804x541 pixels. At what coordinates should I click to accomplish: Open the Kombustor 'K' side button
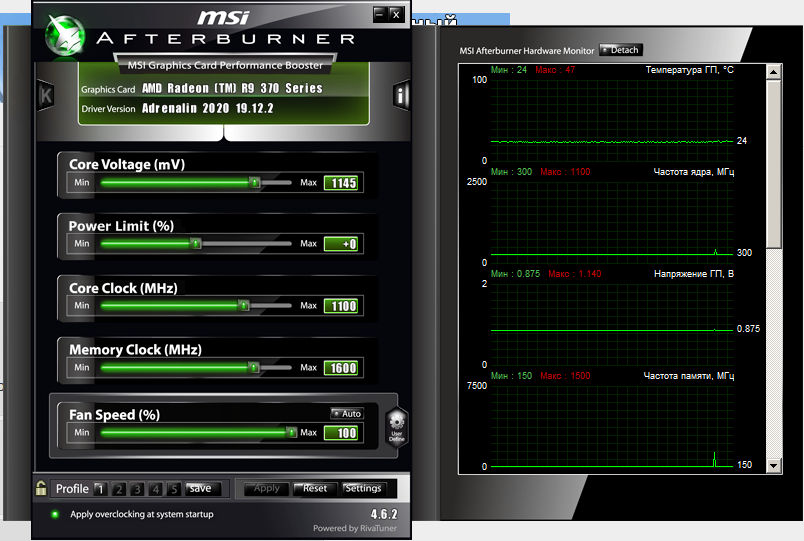[46, 95]
